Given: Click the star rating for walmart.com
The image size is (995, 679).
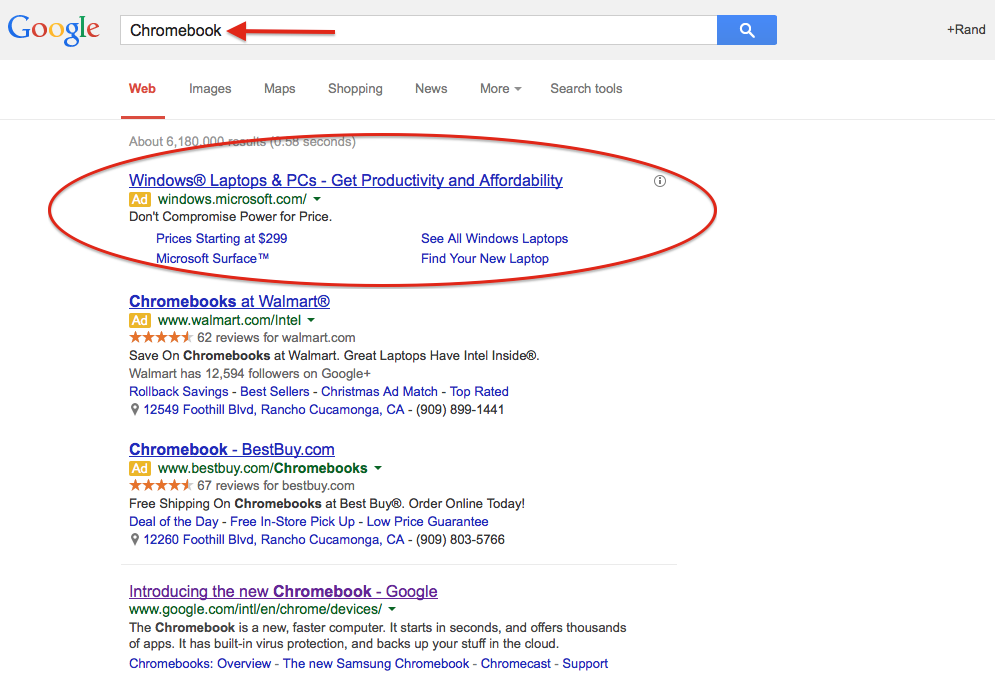Looking at the screenshot, I should (161, 338).
